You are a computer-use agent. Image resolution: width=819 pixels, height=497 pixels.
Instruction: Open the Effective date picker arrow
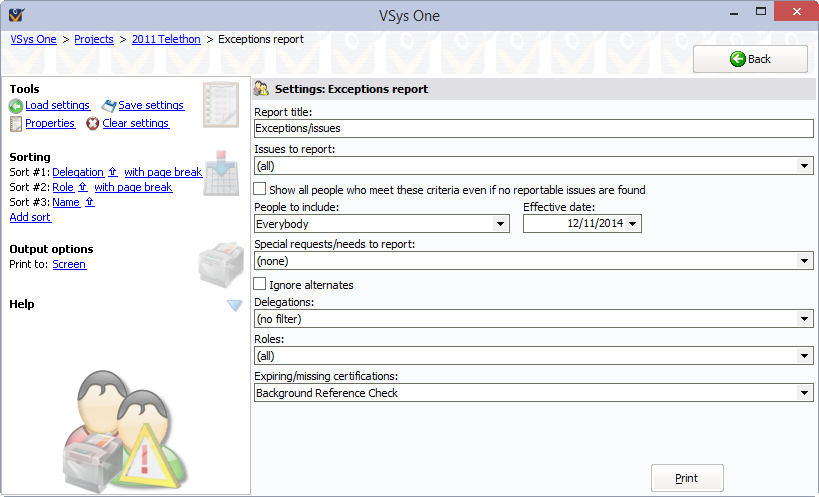click(x=633, y=223)
